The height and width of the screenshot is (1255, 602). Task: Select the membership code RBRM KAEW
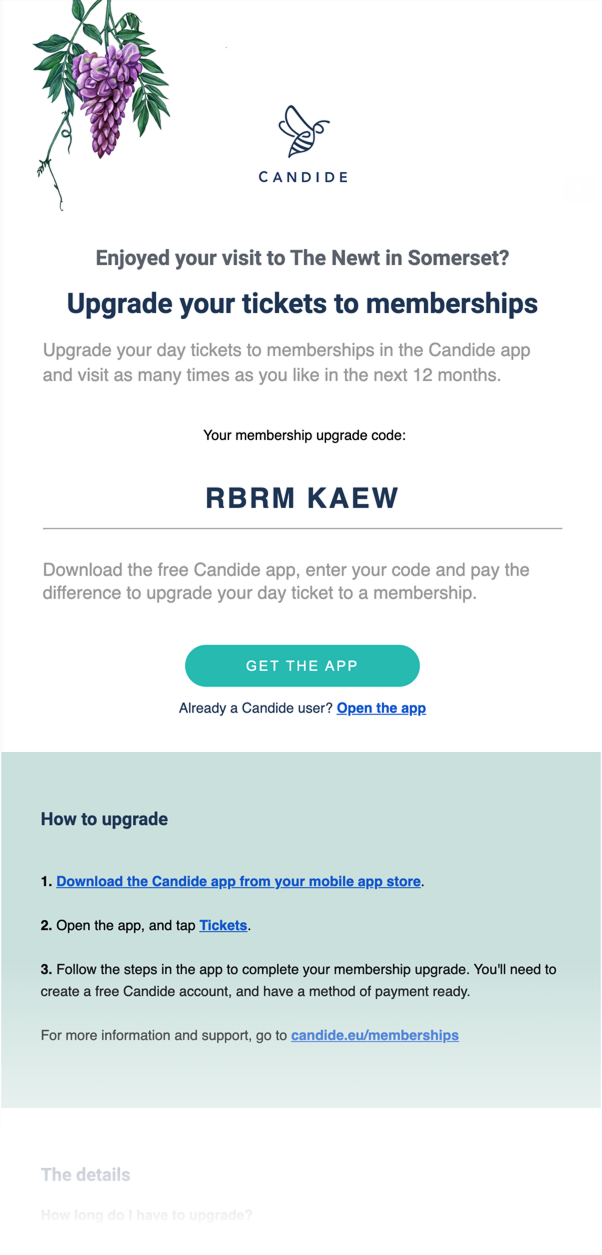tap(301, 497)
